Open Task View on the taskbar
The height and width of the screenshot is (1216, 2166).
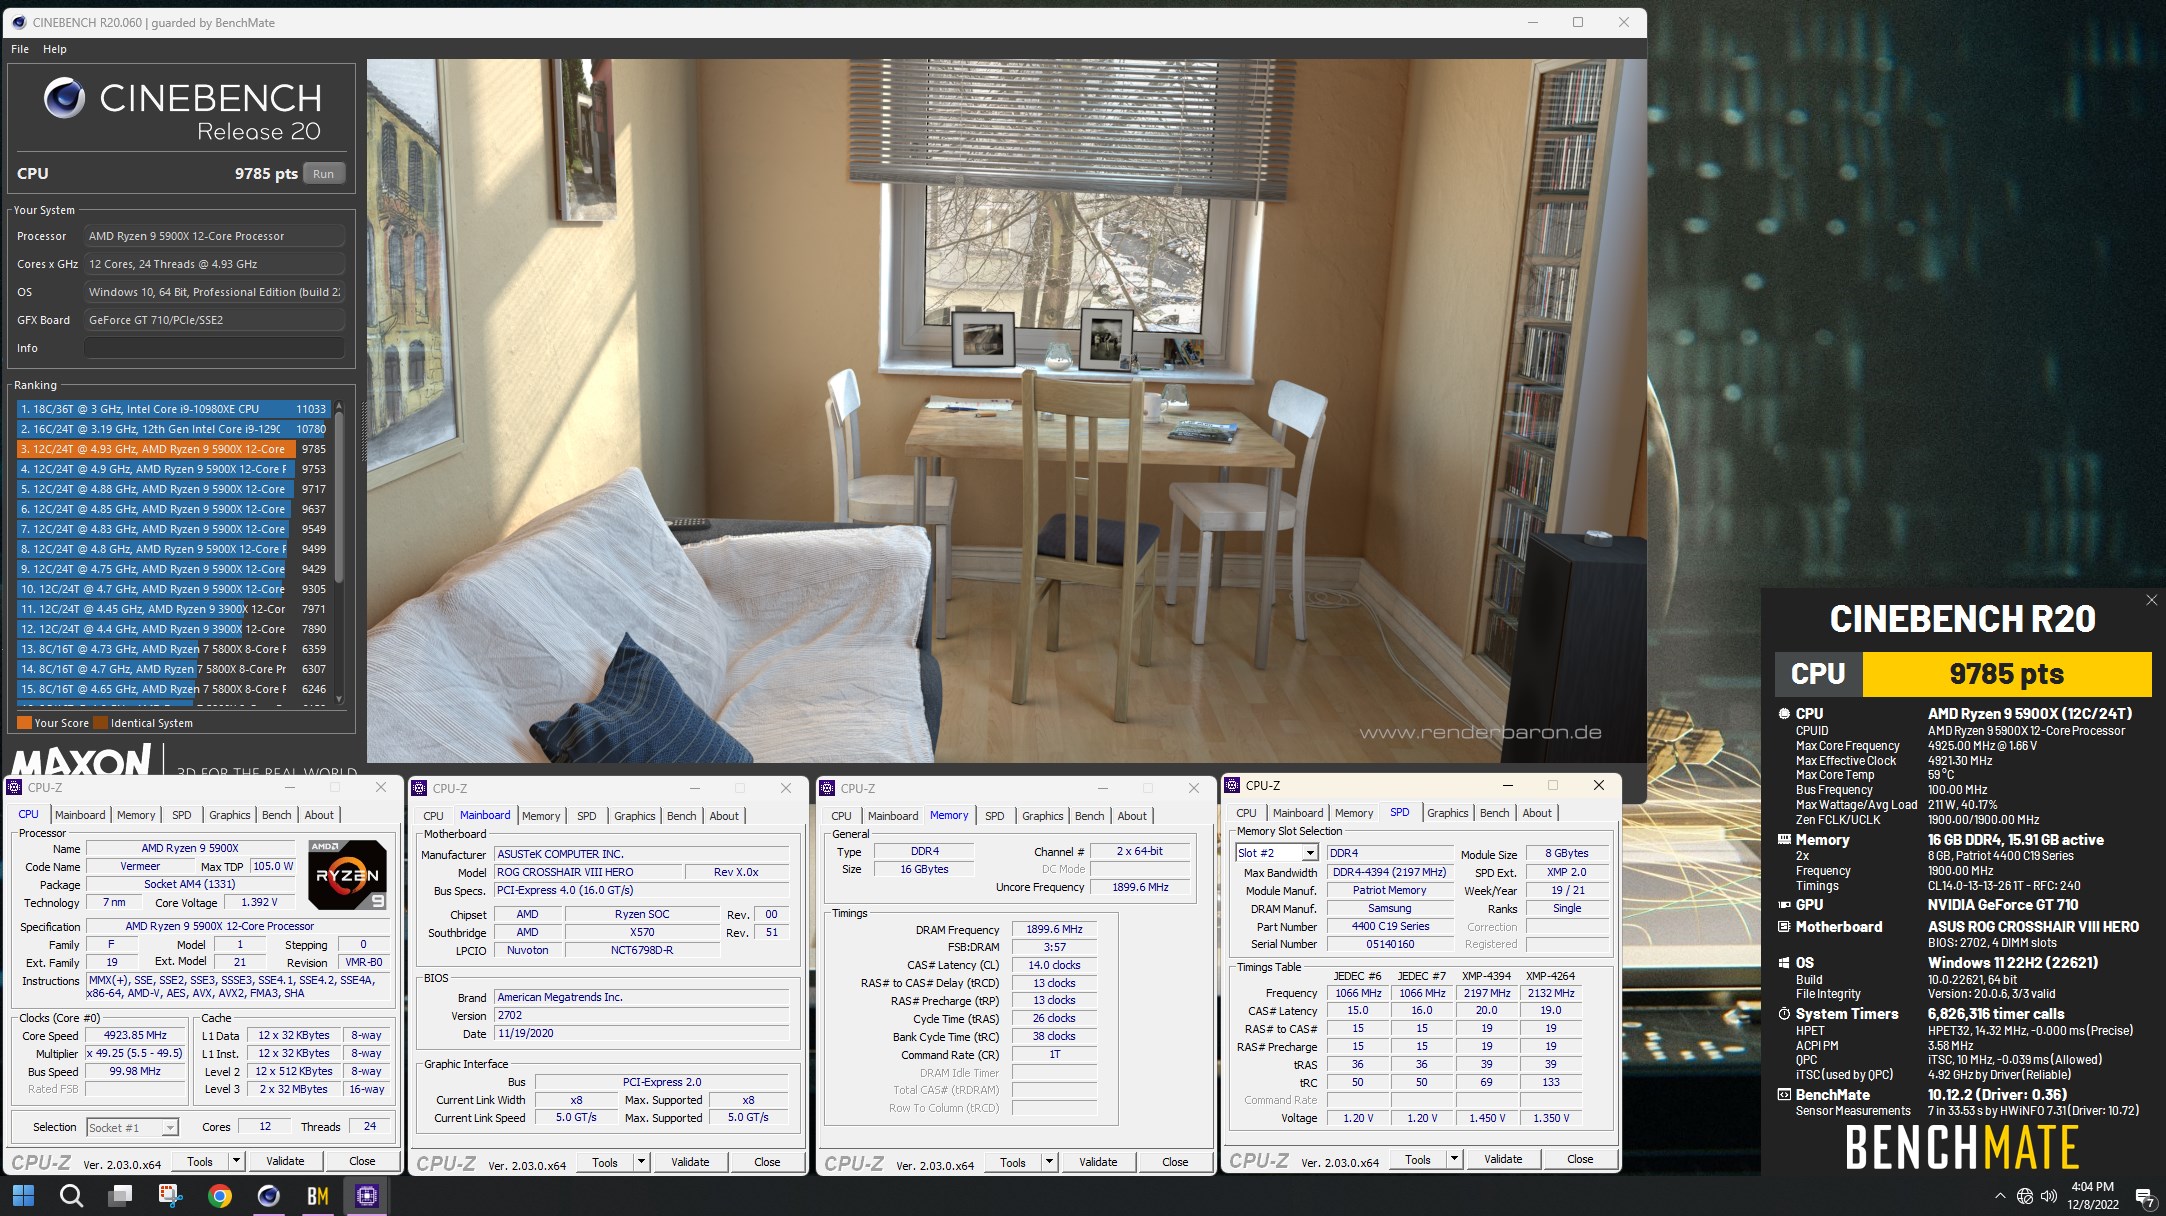point(121,1195)
